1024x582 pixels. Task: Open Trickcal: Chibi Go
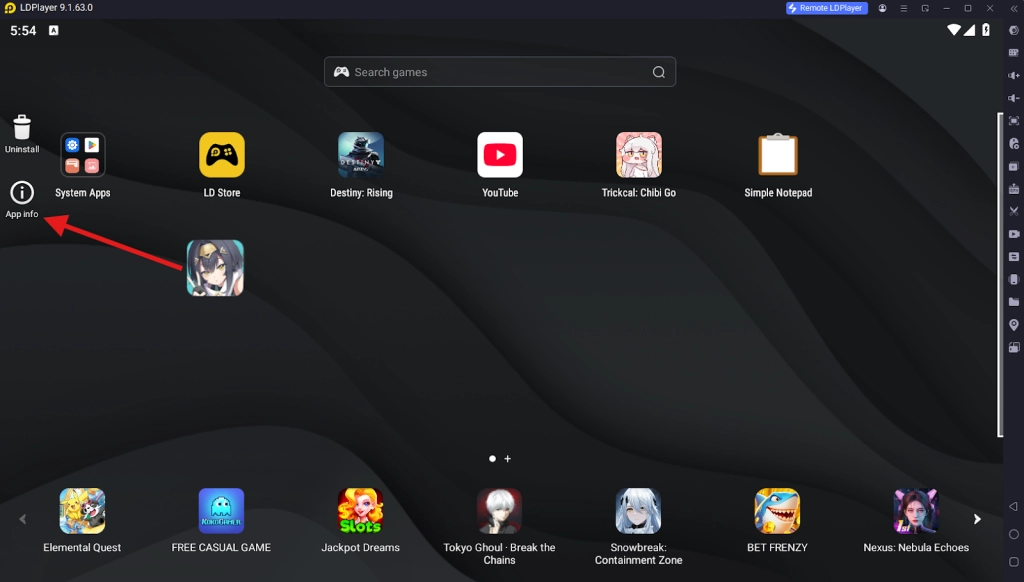[x=638, y=155]
